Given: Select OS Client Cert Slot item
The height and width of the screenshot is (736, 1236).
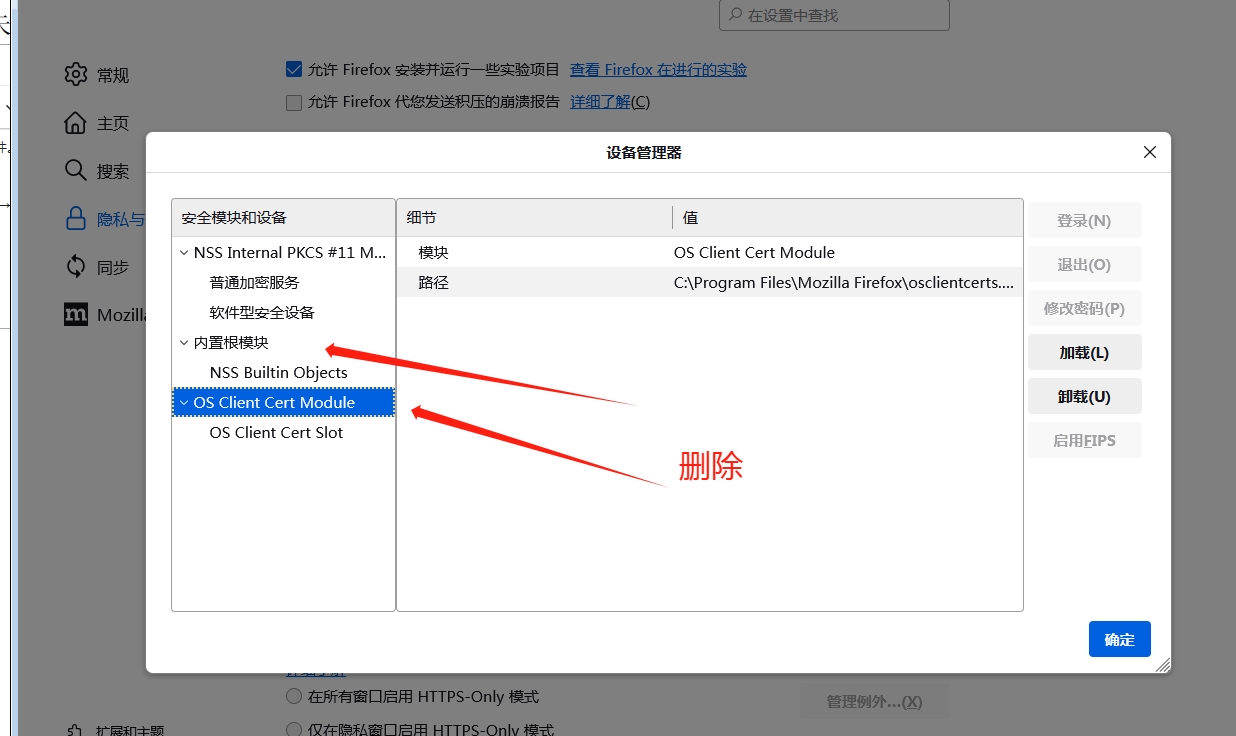Looking at the screenshot, I should 276,433.
